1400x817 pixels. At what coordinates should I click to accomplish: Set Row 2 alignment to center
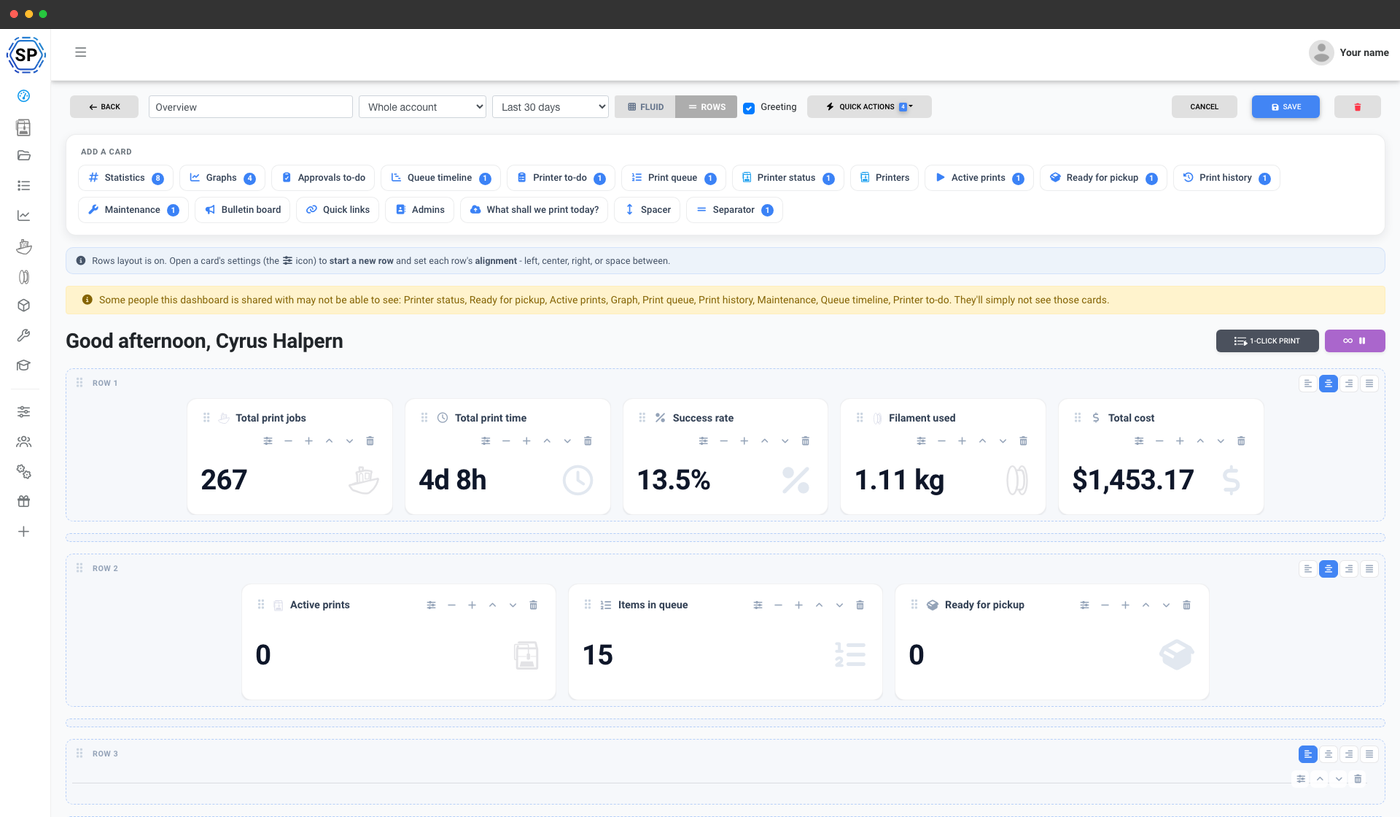pos(1328,569)
